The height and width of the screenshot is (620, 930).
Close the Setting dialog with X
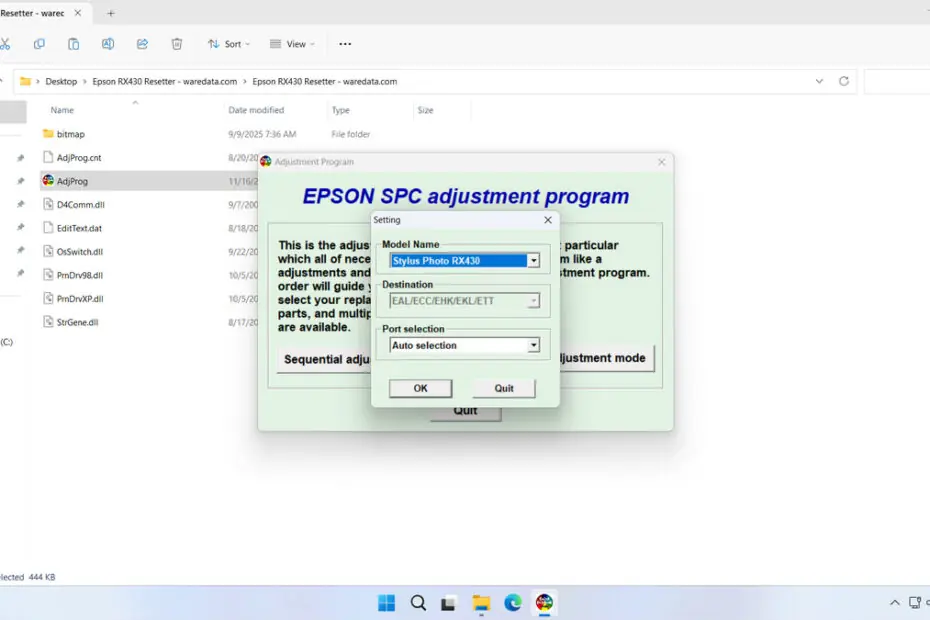pyautogui.click(x=548, y=220)
